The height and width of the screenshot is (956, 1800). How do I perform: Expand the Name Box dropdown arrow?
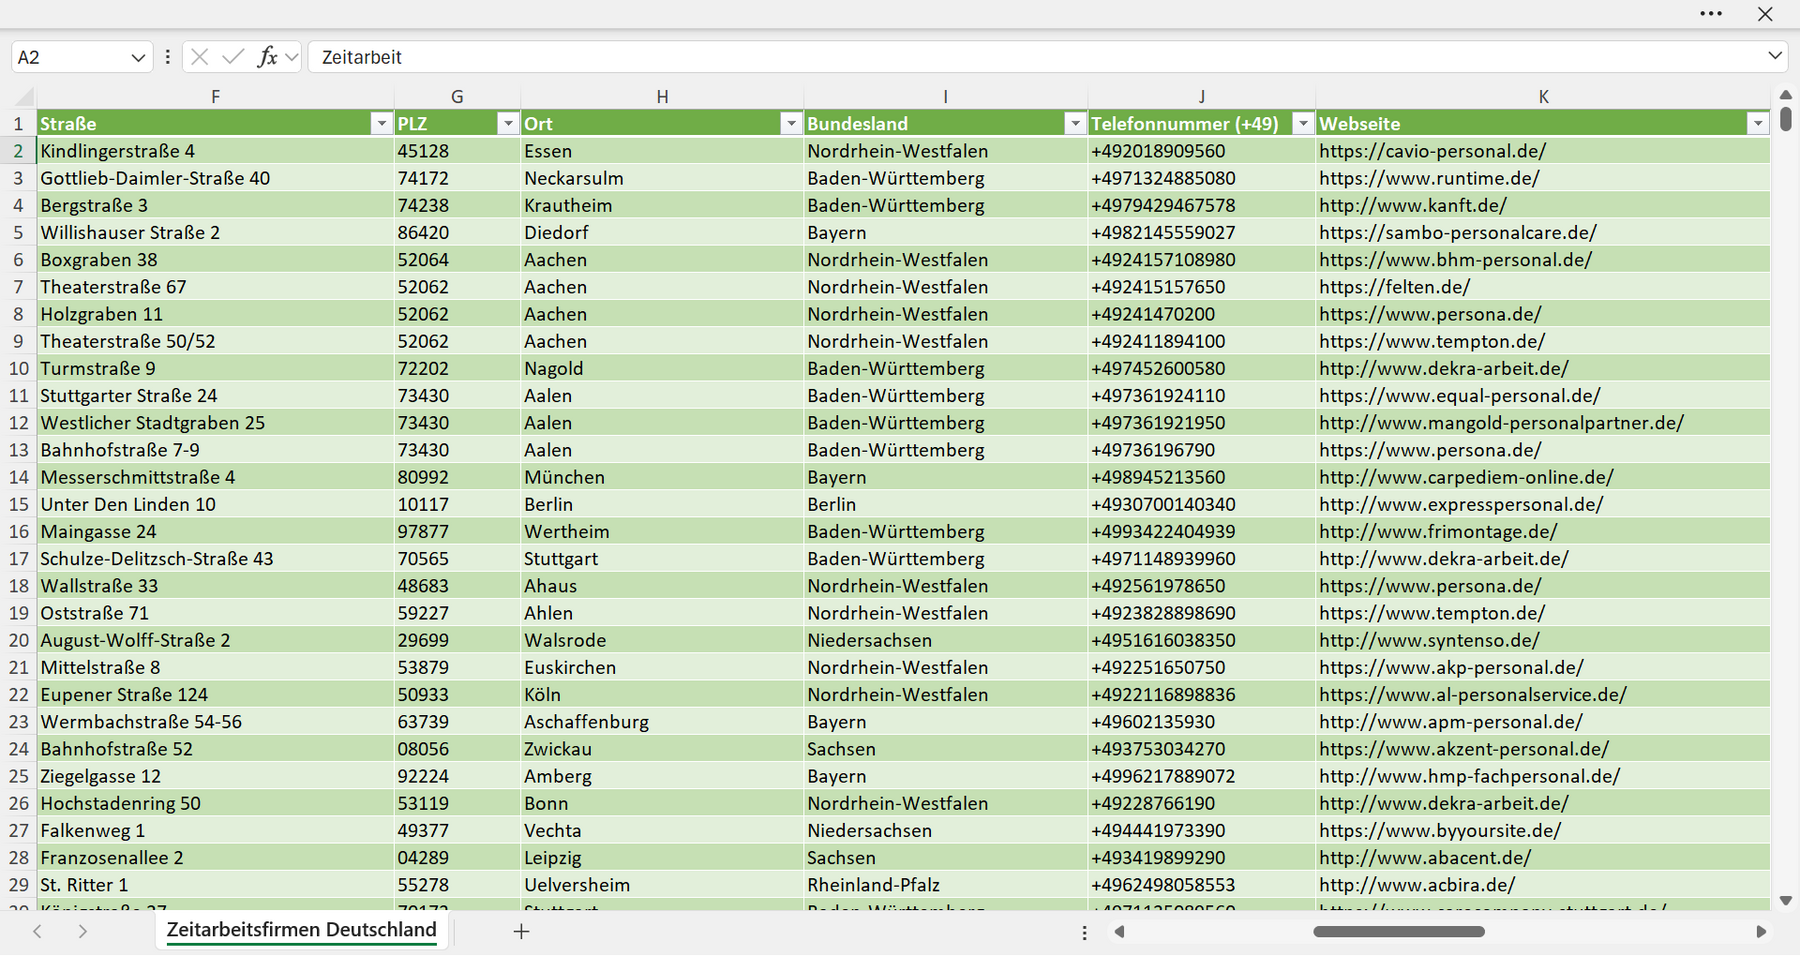(x=138, y=57)
